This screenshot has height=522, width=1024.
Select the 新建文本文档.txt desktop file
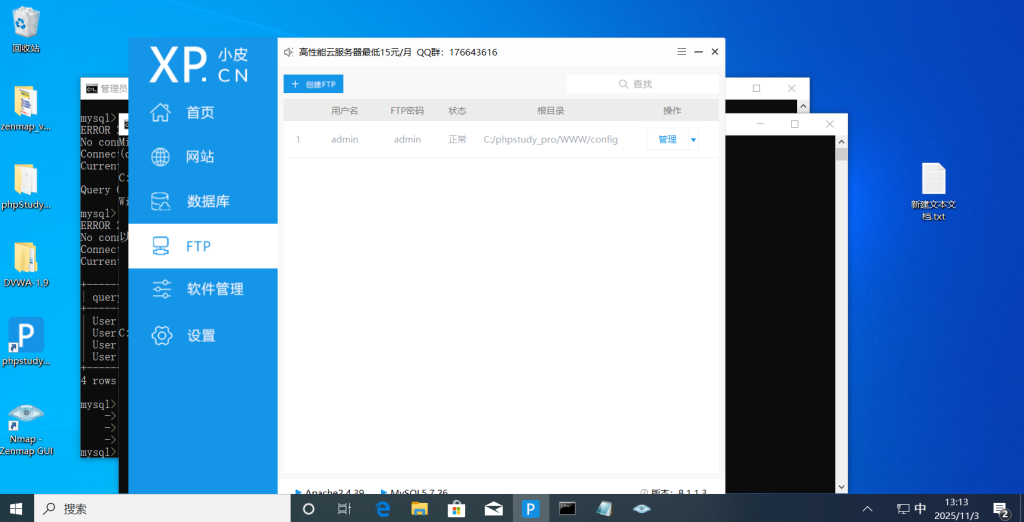pyautogui.click(x=933, y=191)
